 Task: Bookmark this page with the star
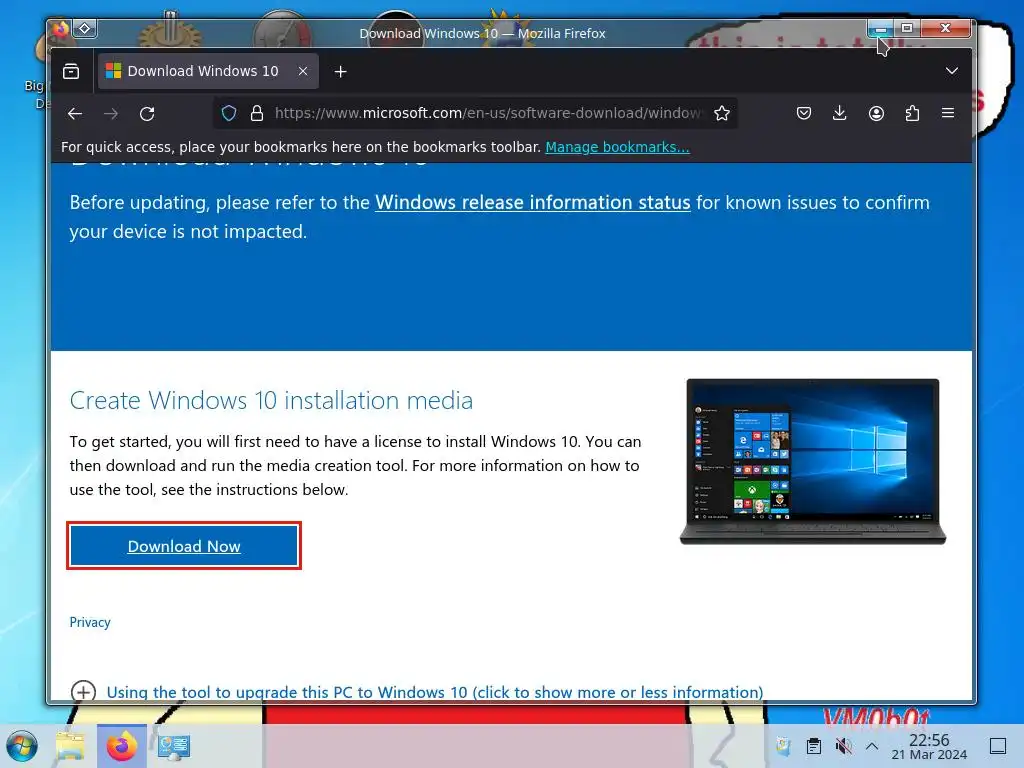722,113
